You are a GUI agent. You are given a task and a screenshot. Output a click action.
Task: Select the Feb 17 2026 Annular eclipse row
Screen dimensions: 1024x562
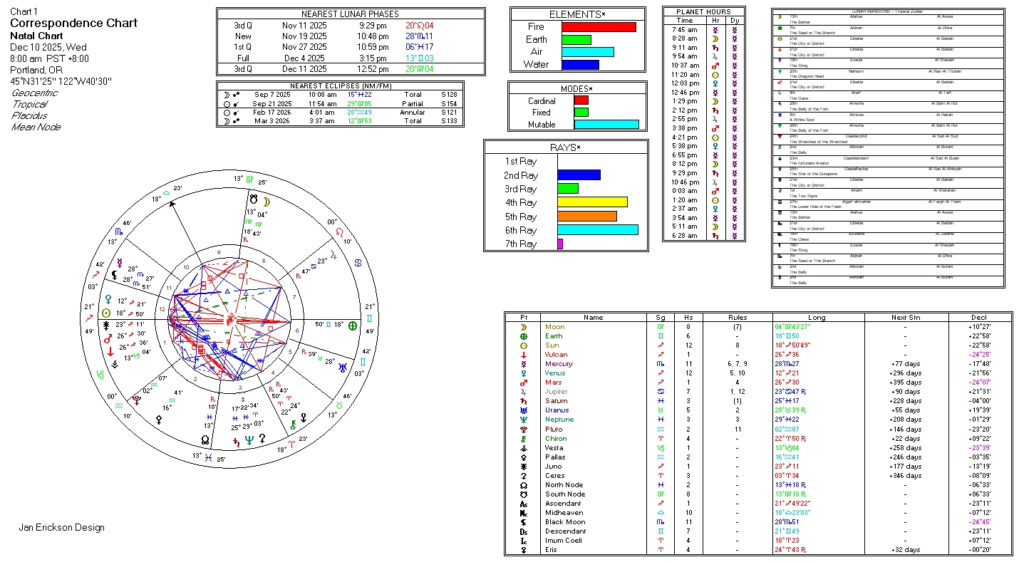pyautogui.click(x=340, y=113)
